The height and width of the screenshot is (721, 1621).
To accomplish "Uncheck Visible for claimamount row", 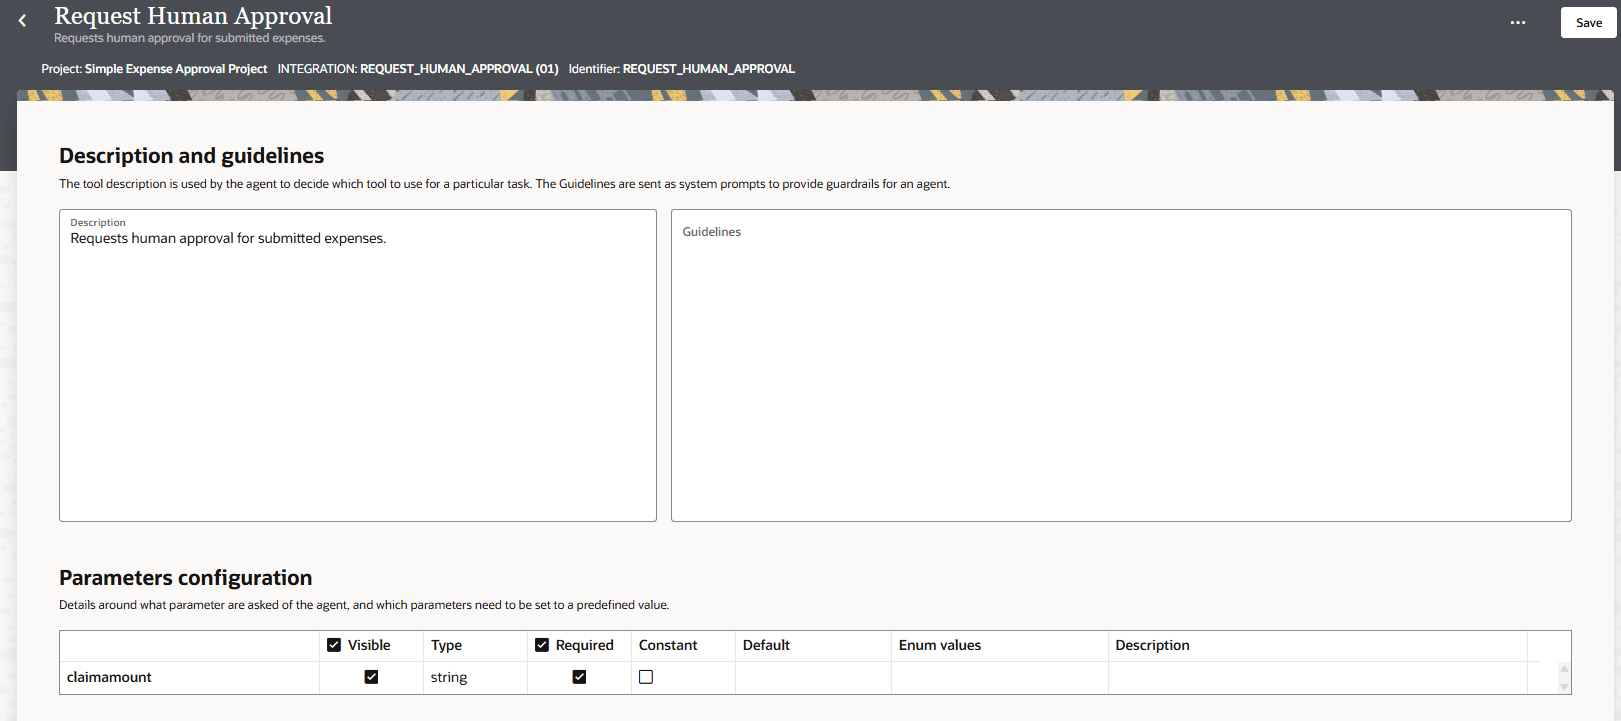I will (x=371, y=677).
